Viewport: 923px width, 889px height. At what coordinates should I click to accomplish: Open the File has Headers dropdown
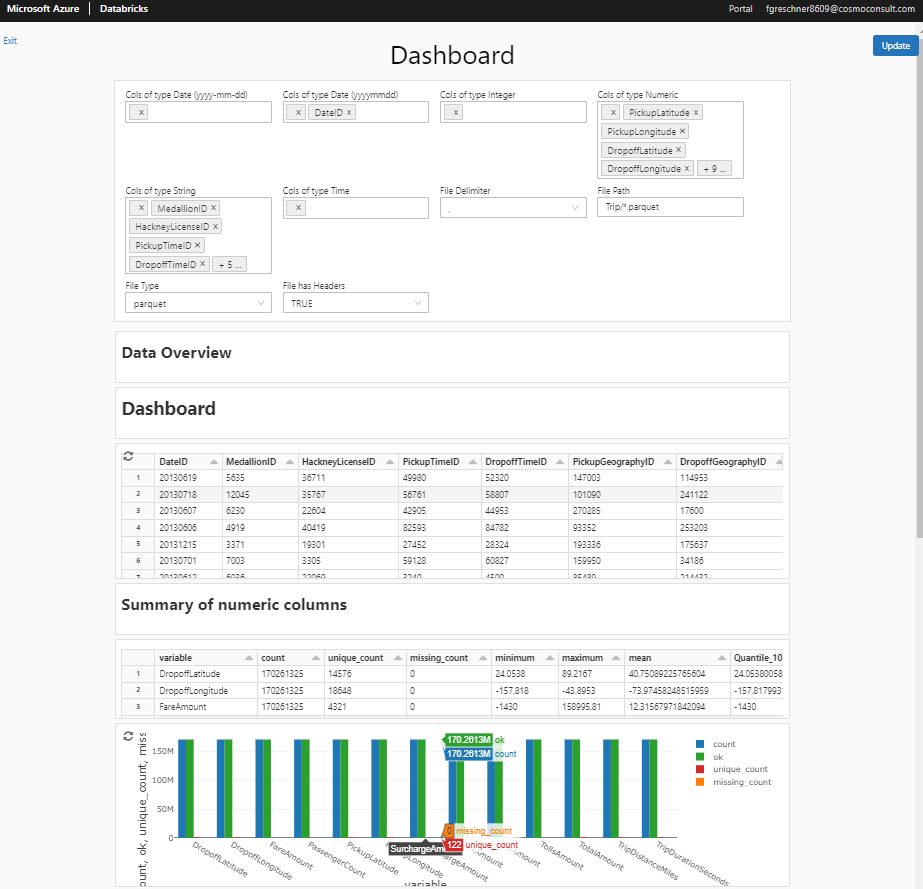356,303
